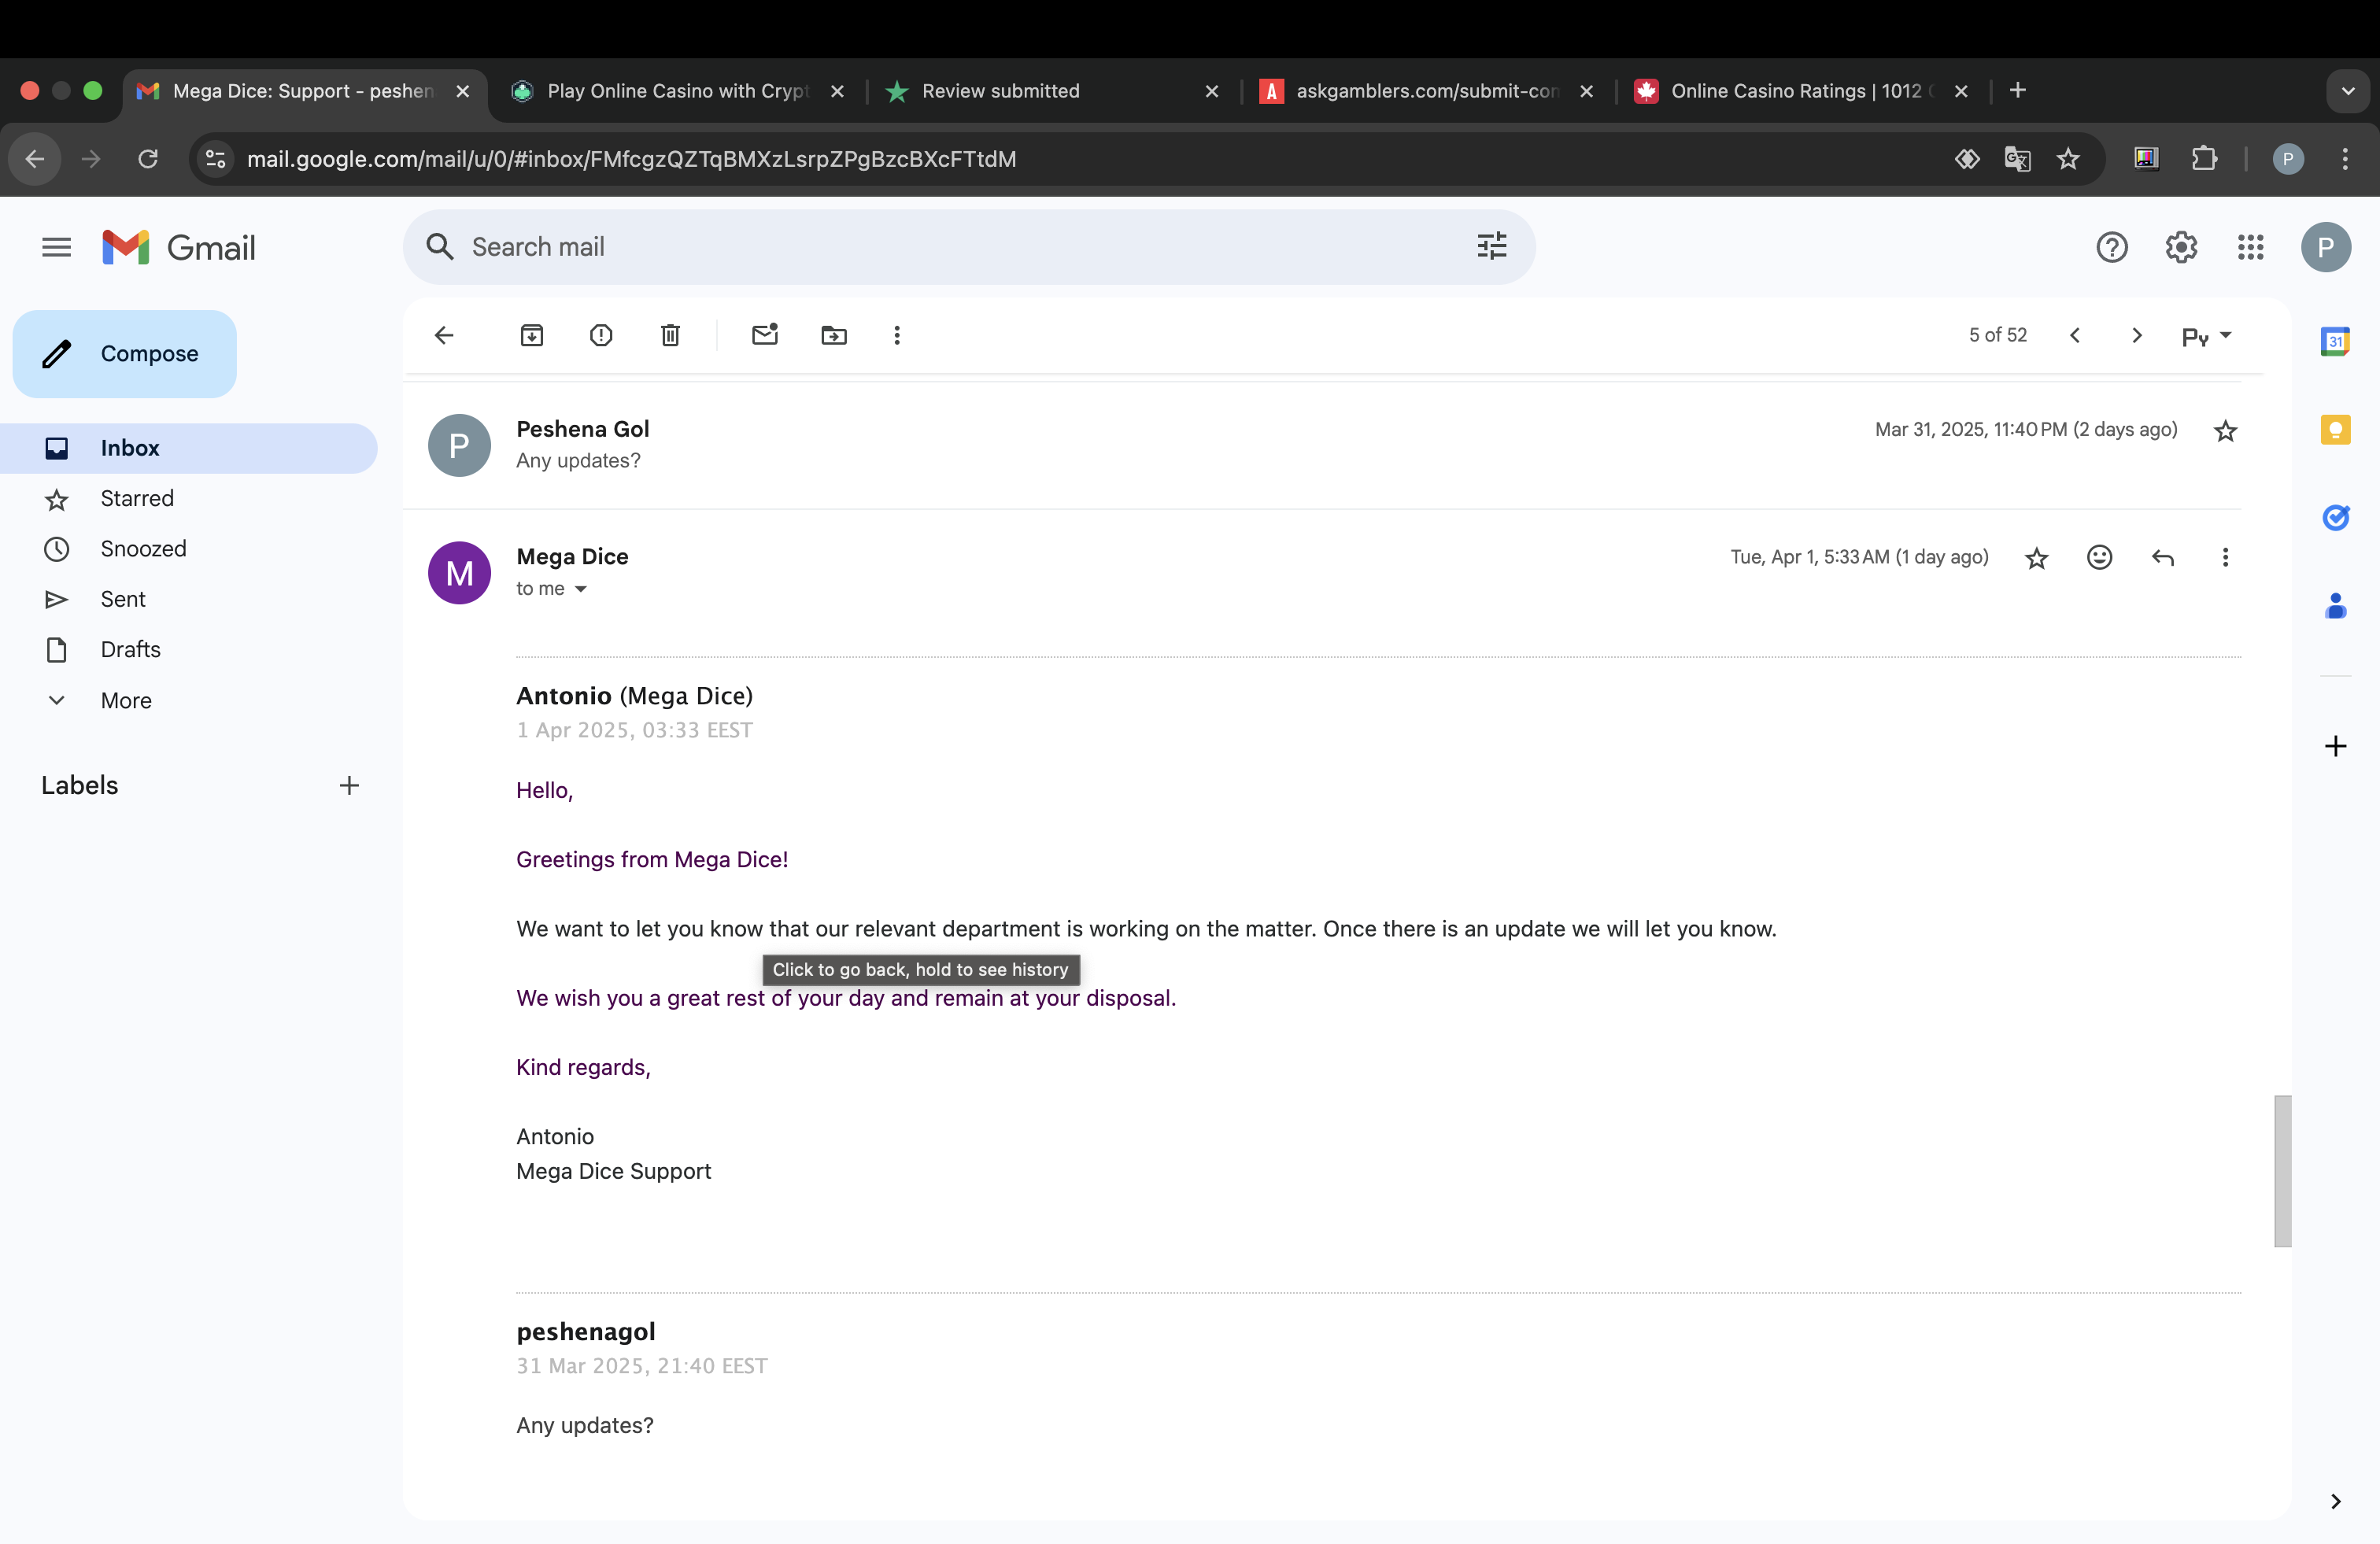Open Contacts side panel

pyautogui.click(x=2335, y=606)
